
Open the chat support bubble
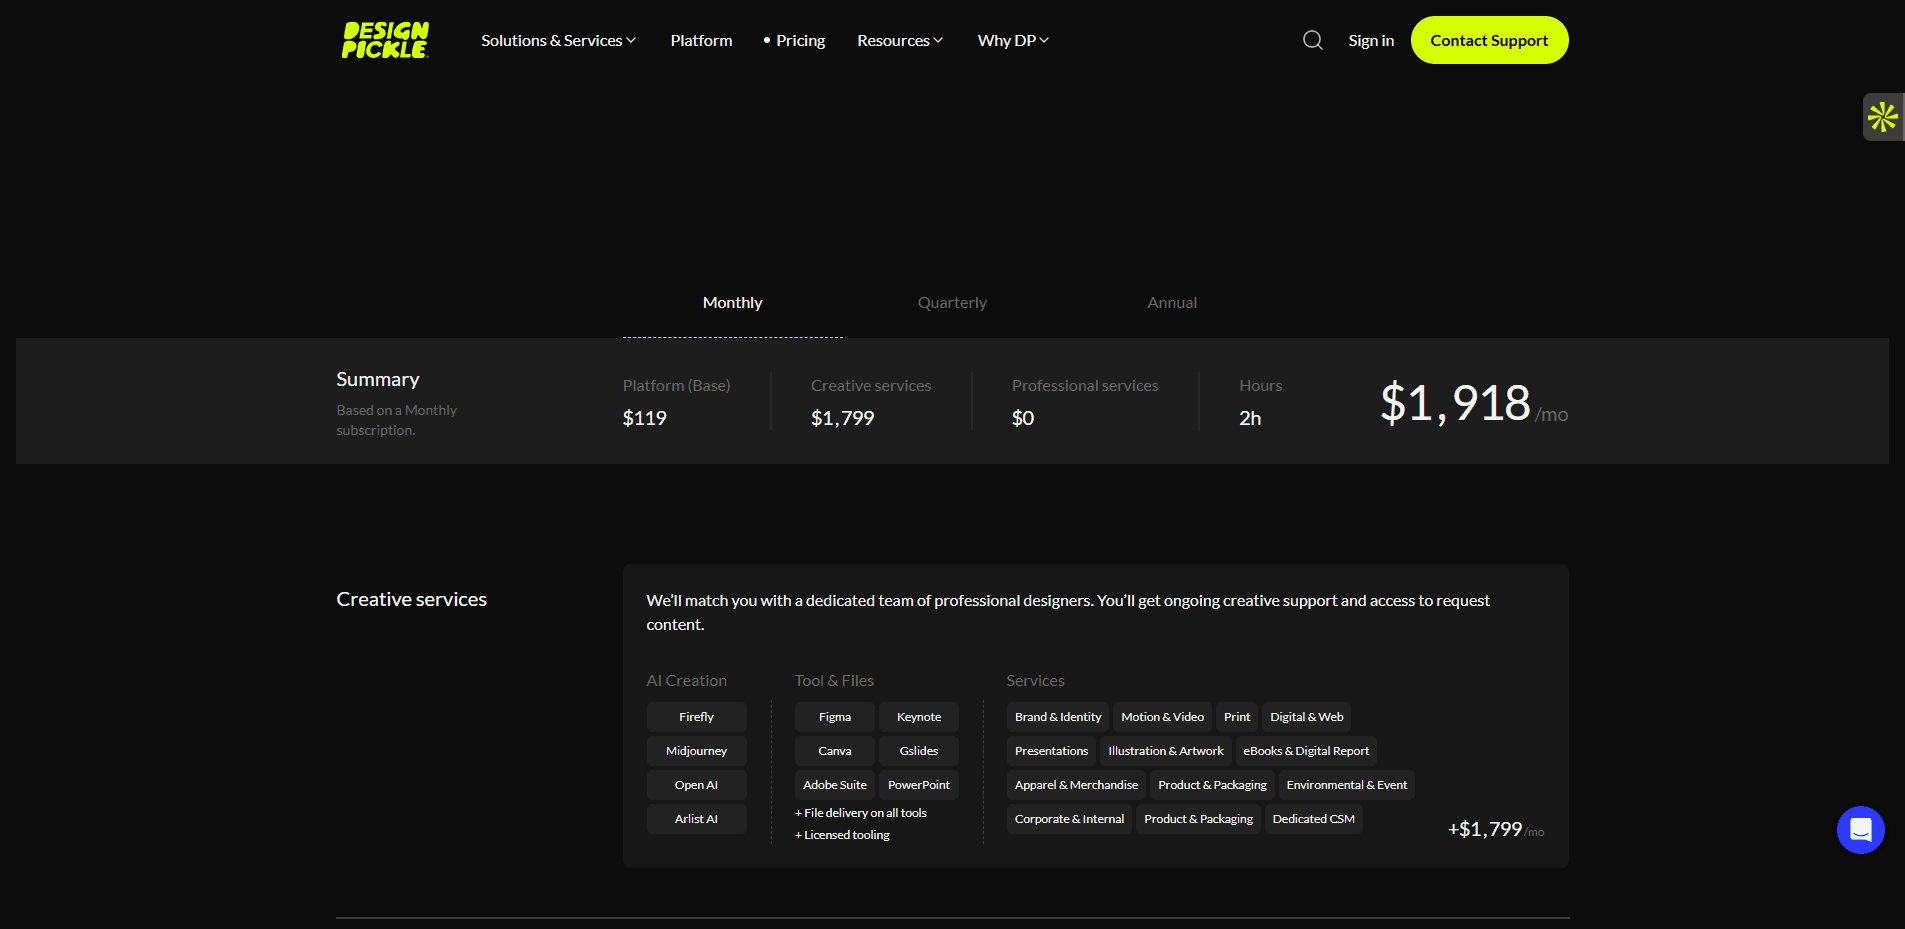click(1859, 829)
